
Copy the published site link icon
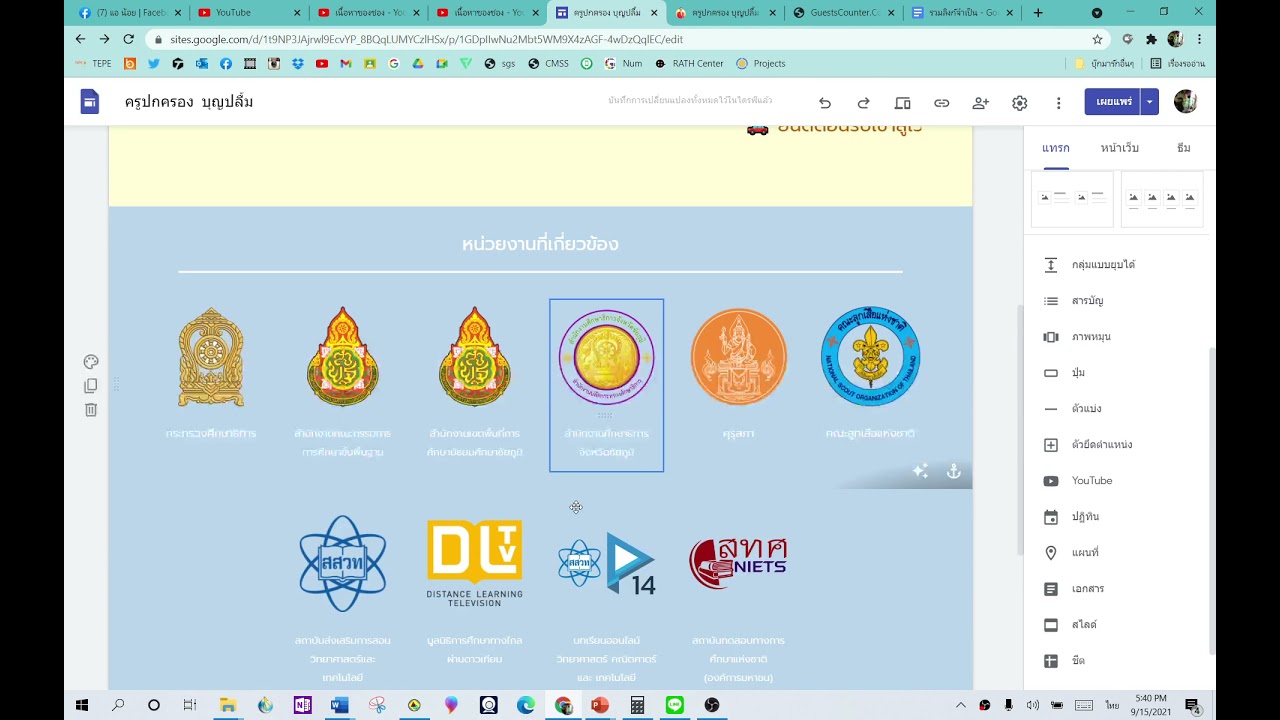[941, 103]
